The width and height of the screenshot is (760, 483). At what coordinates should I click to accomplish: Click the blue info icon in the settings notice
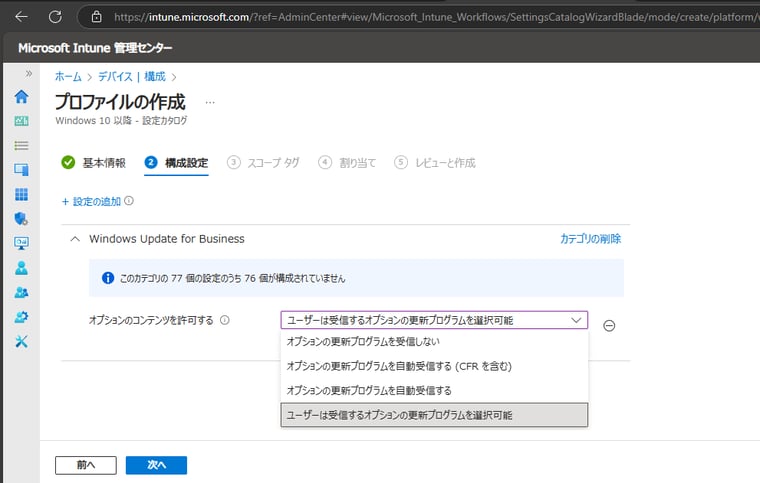[108, 278]
